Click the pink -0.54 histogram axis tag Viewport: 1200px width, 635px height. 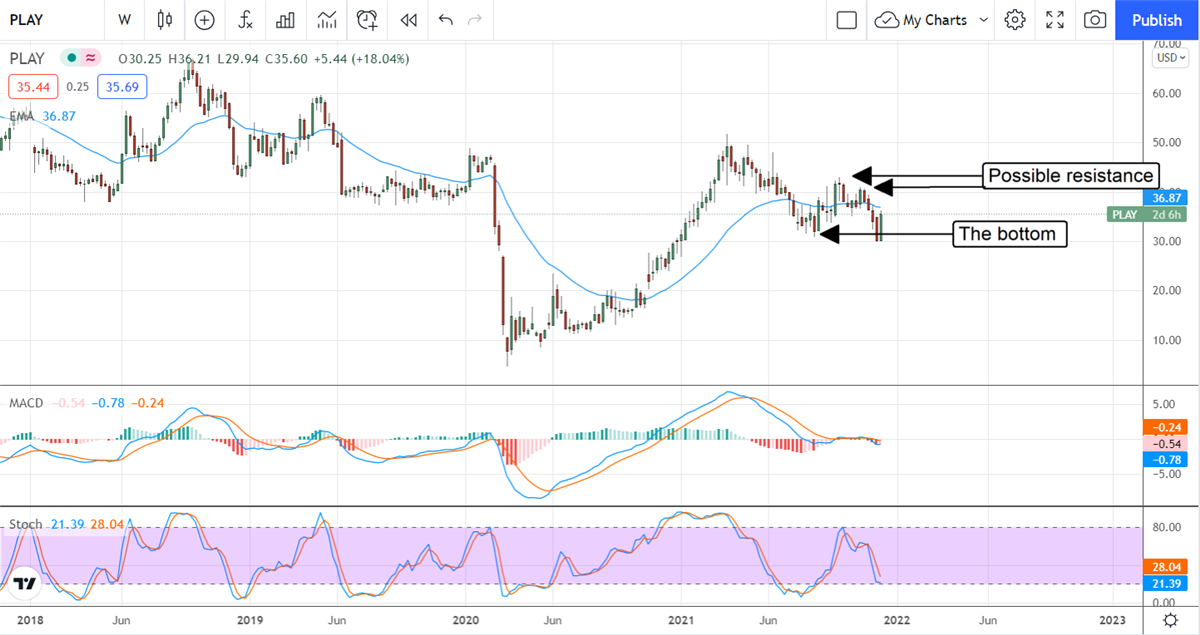[x=1165, y=443]
